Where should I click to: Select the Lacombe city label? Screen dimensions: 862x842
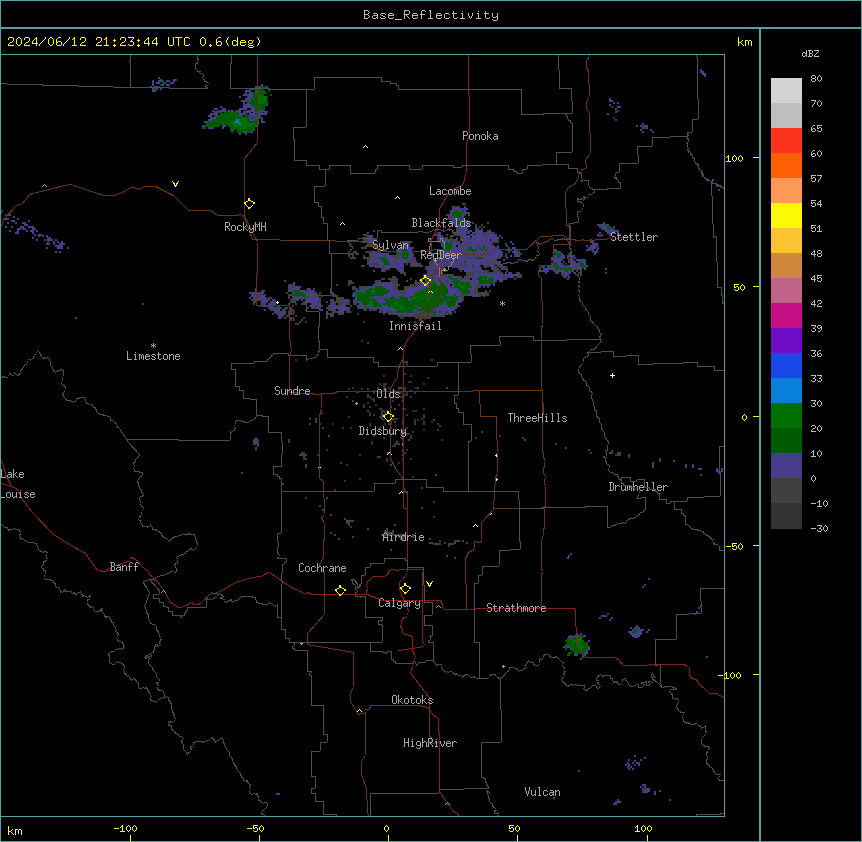pos(450,191)
